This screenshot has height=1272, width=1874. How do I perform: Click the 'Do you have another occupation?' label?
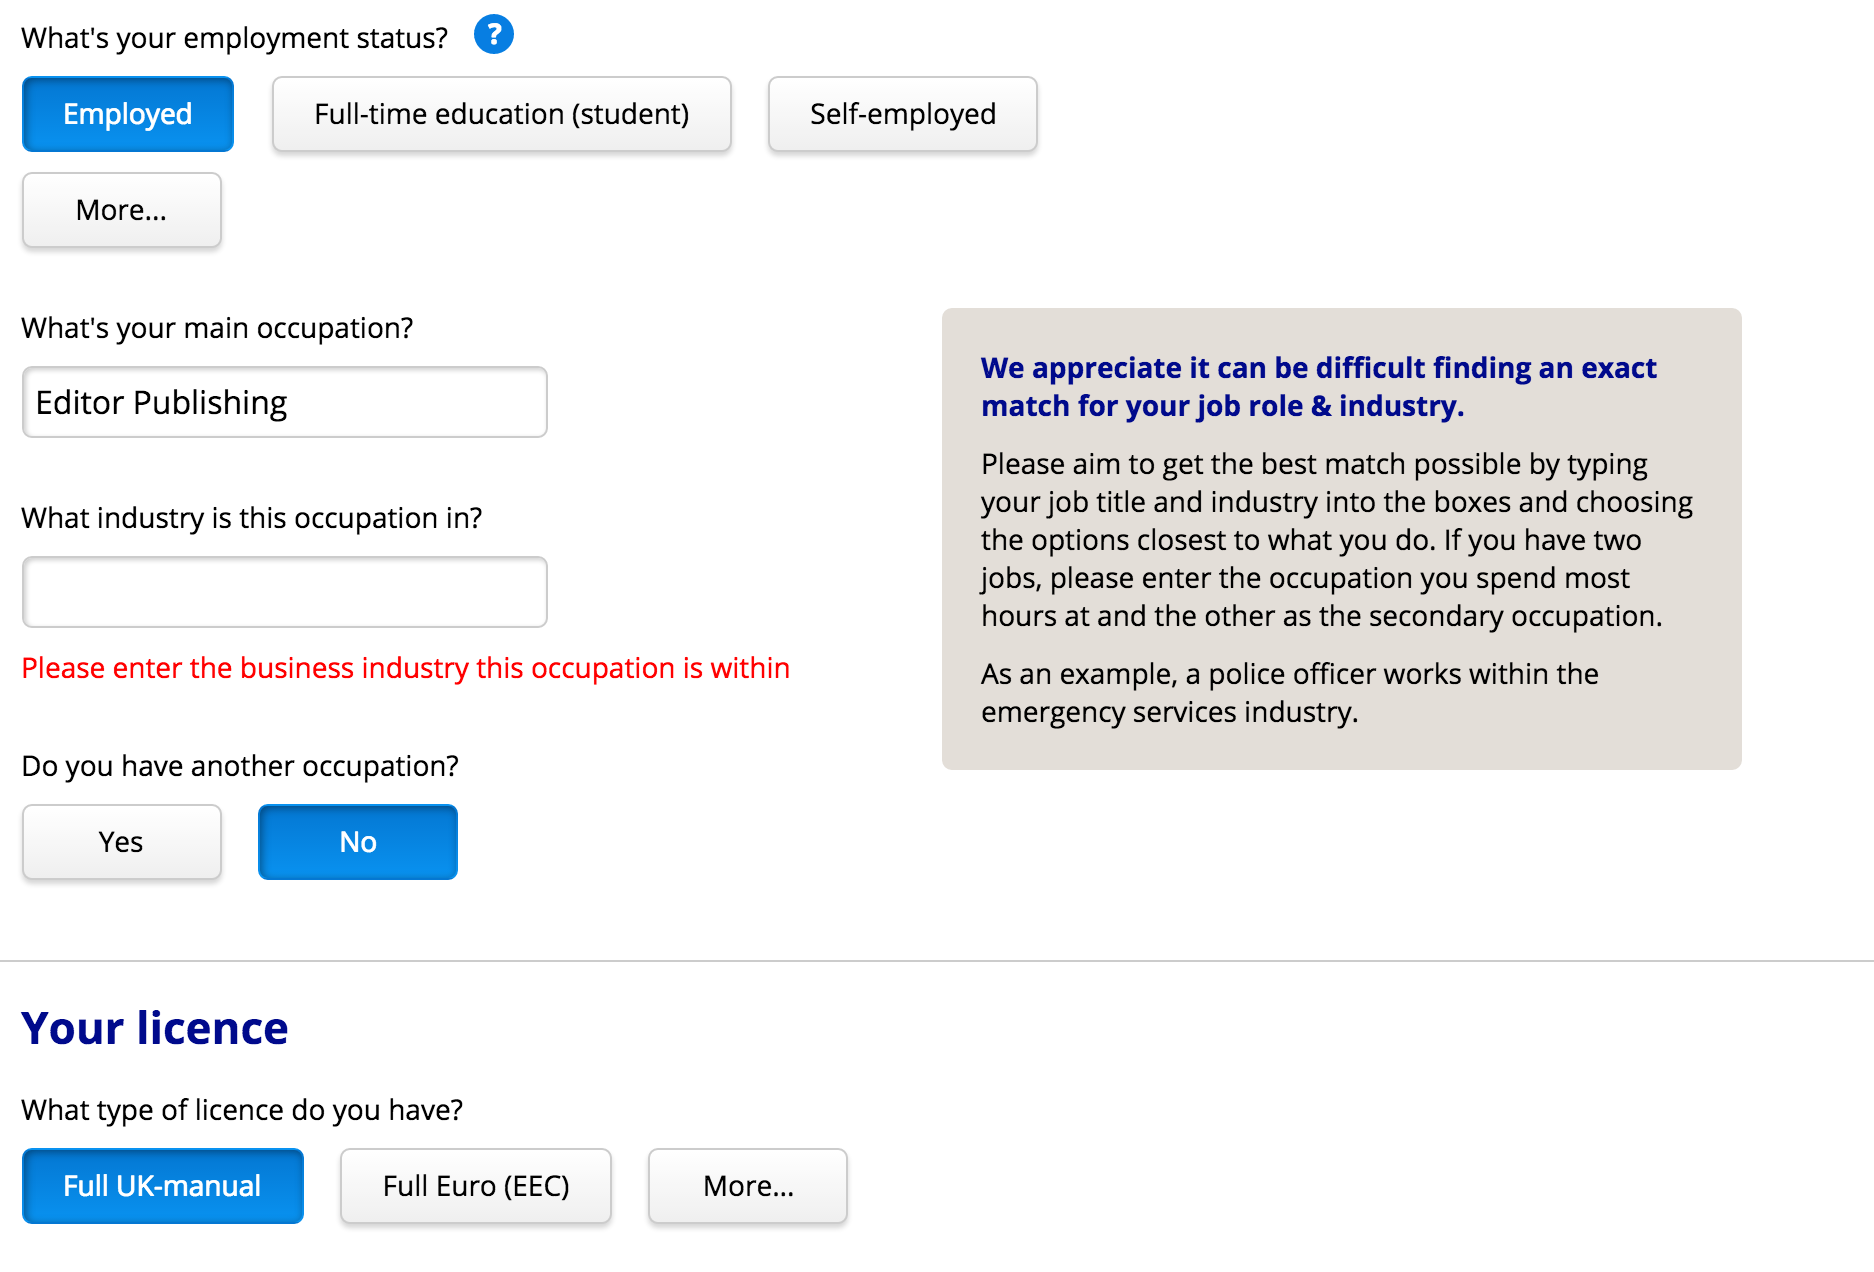240,766
